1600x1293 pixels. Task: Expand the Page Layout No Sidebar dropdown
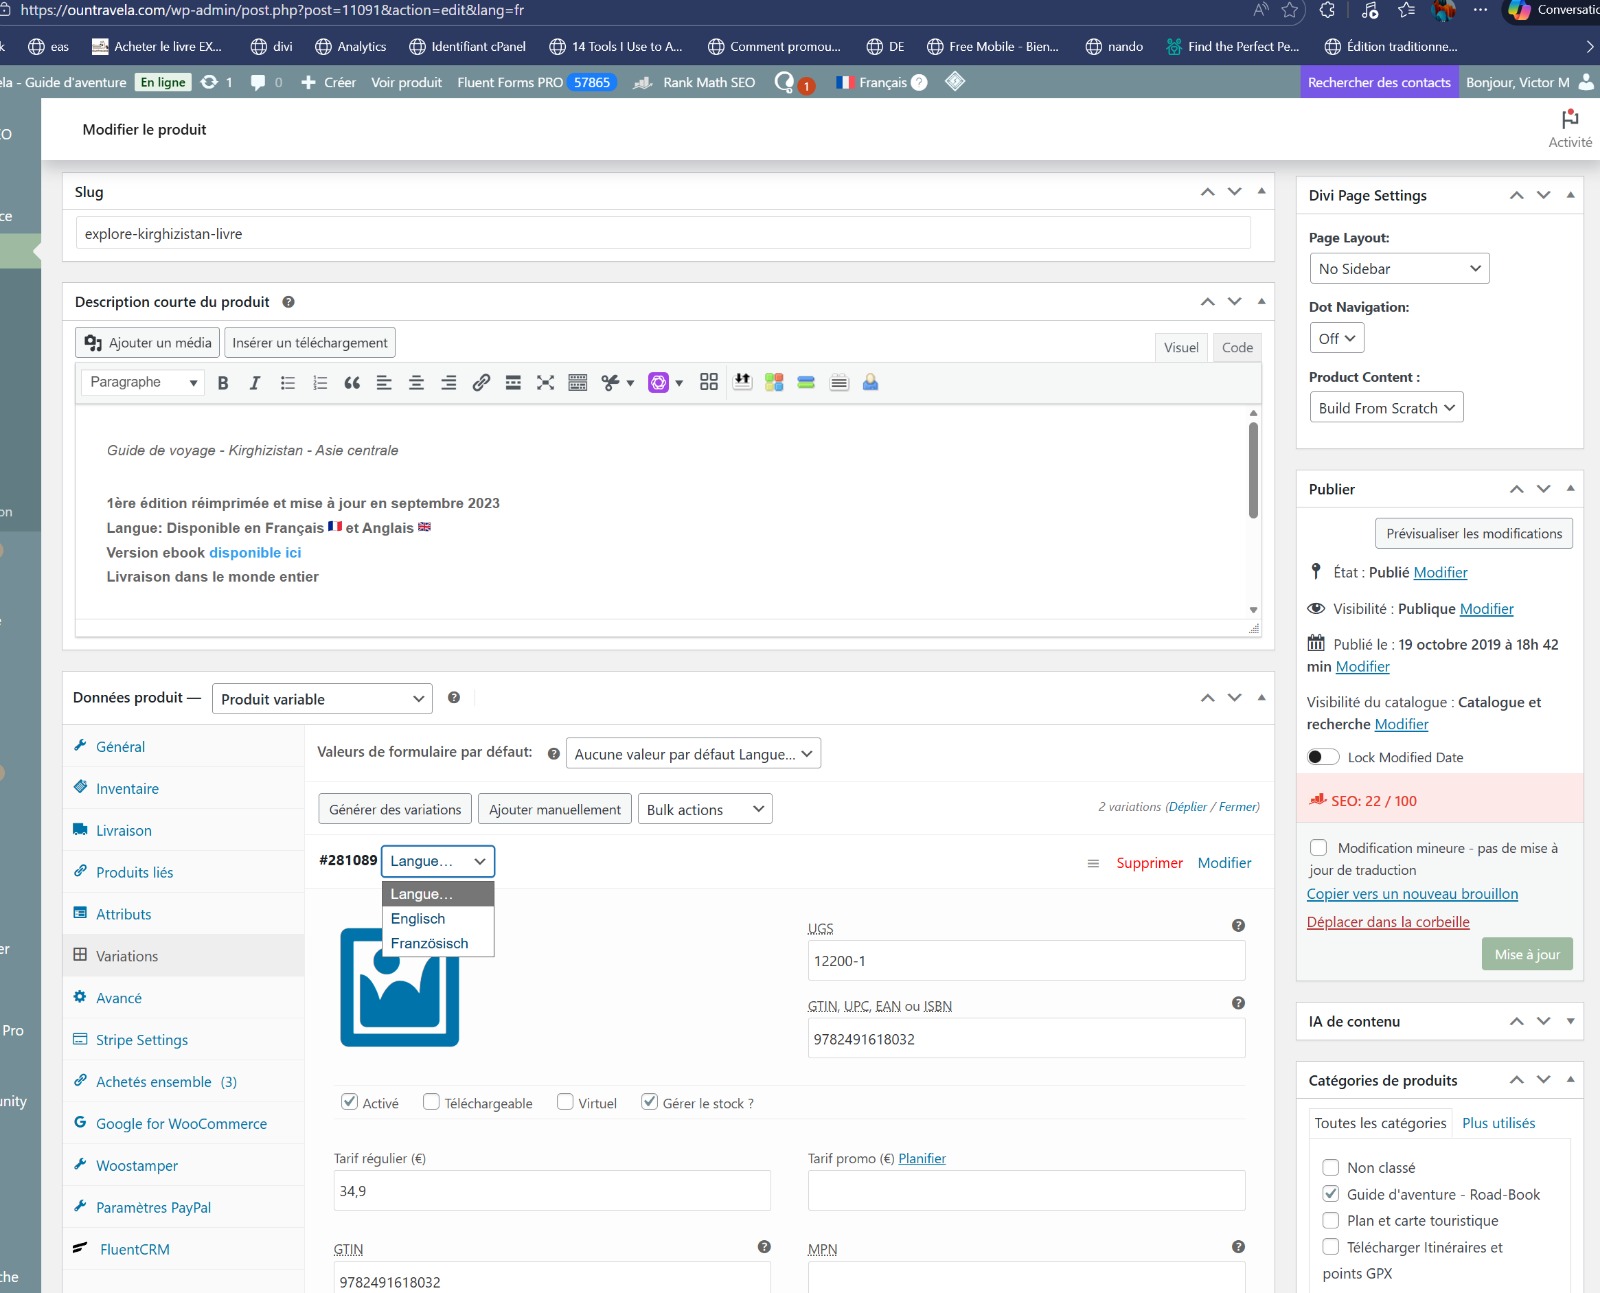coord(1398,269)
